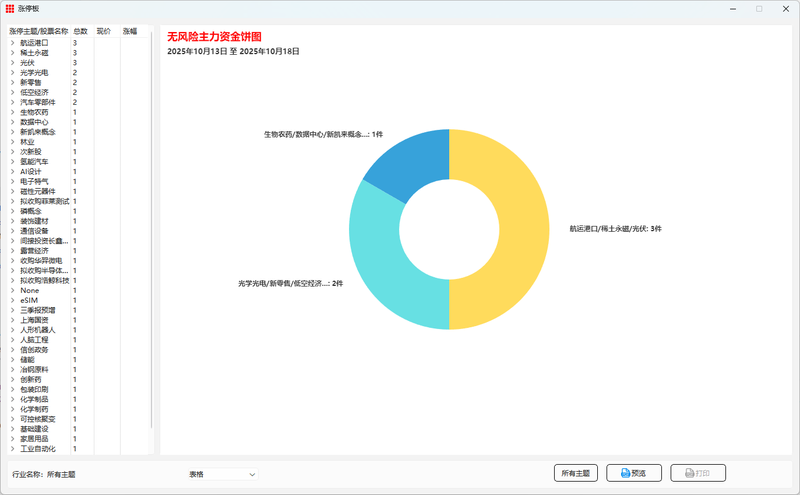Expand the 人形机器人 tree row
The image size is (800, 495).
tap(13, 330)
